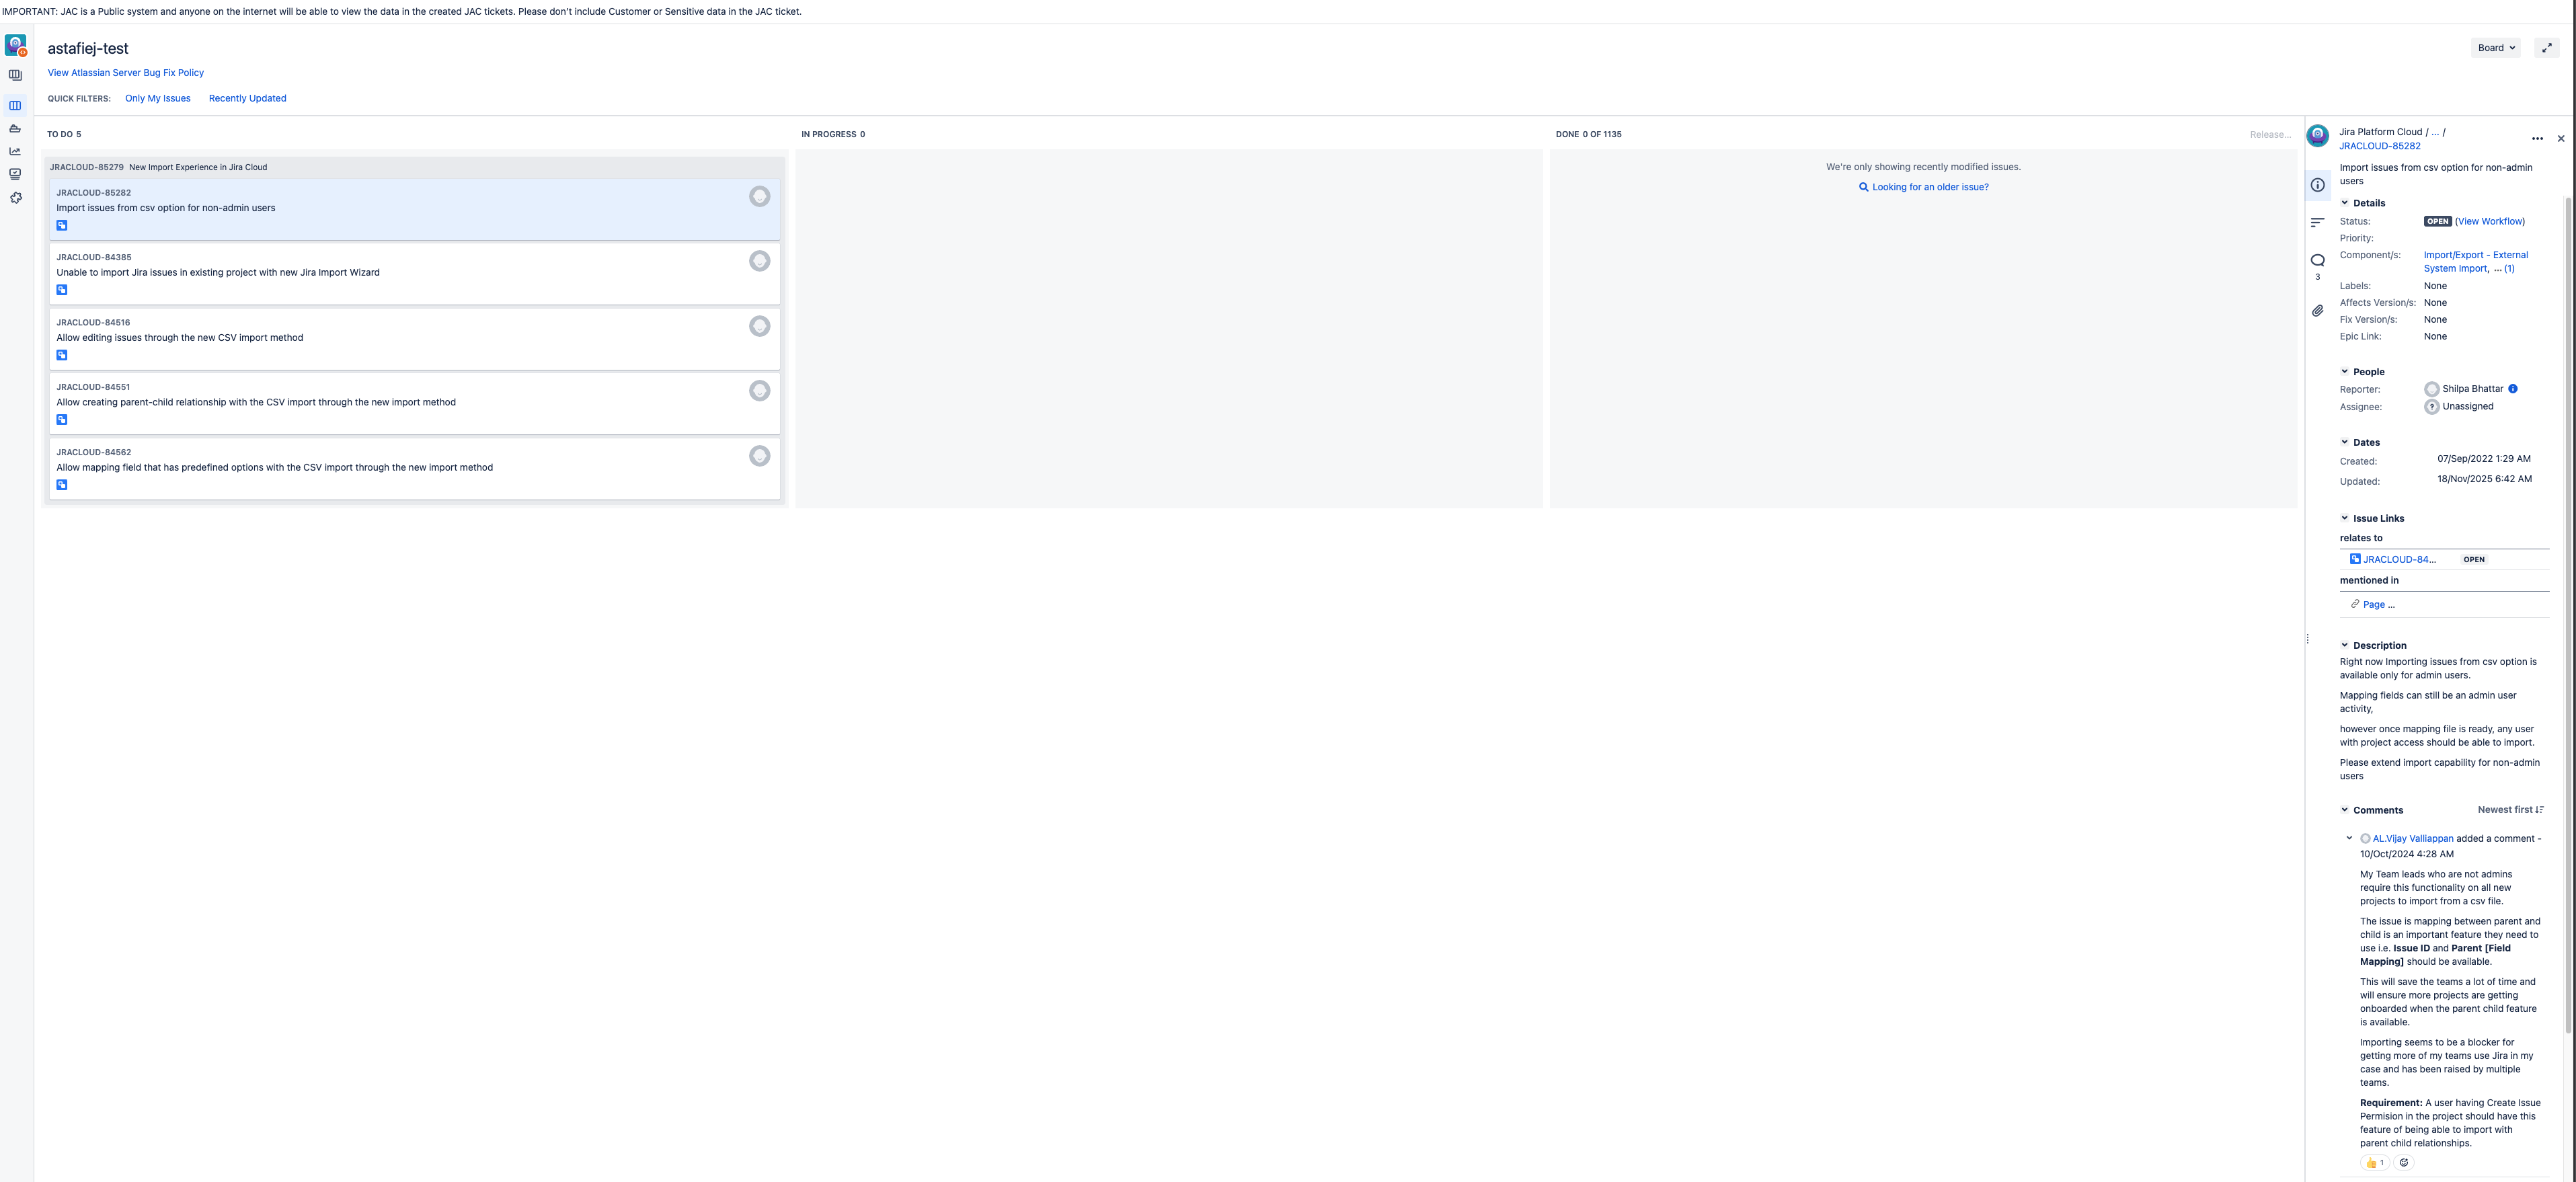The height and width of the screenshot is (1182, 2576).
Task: Open the Backlog icon in the left sidebar
Action: point(15,75)
